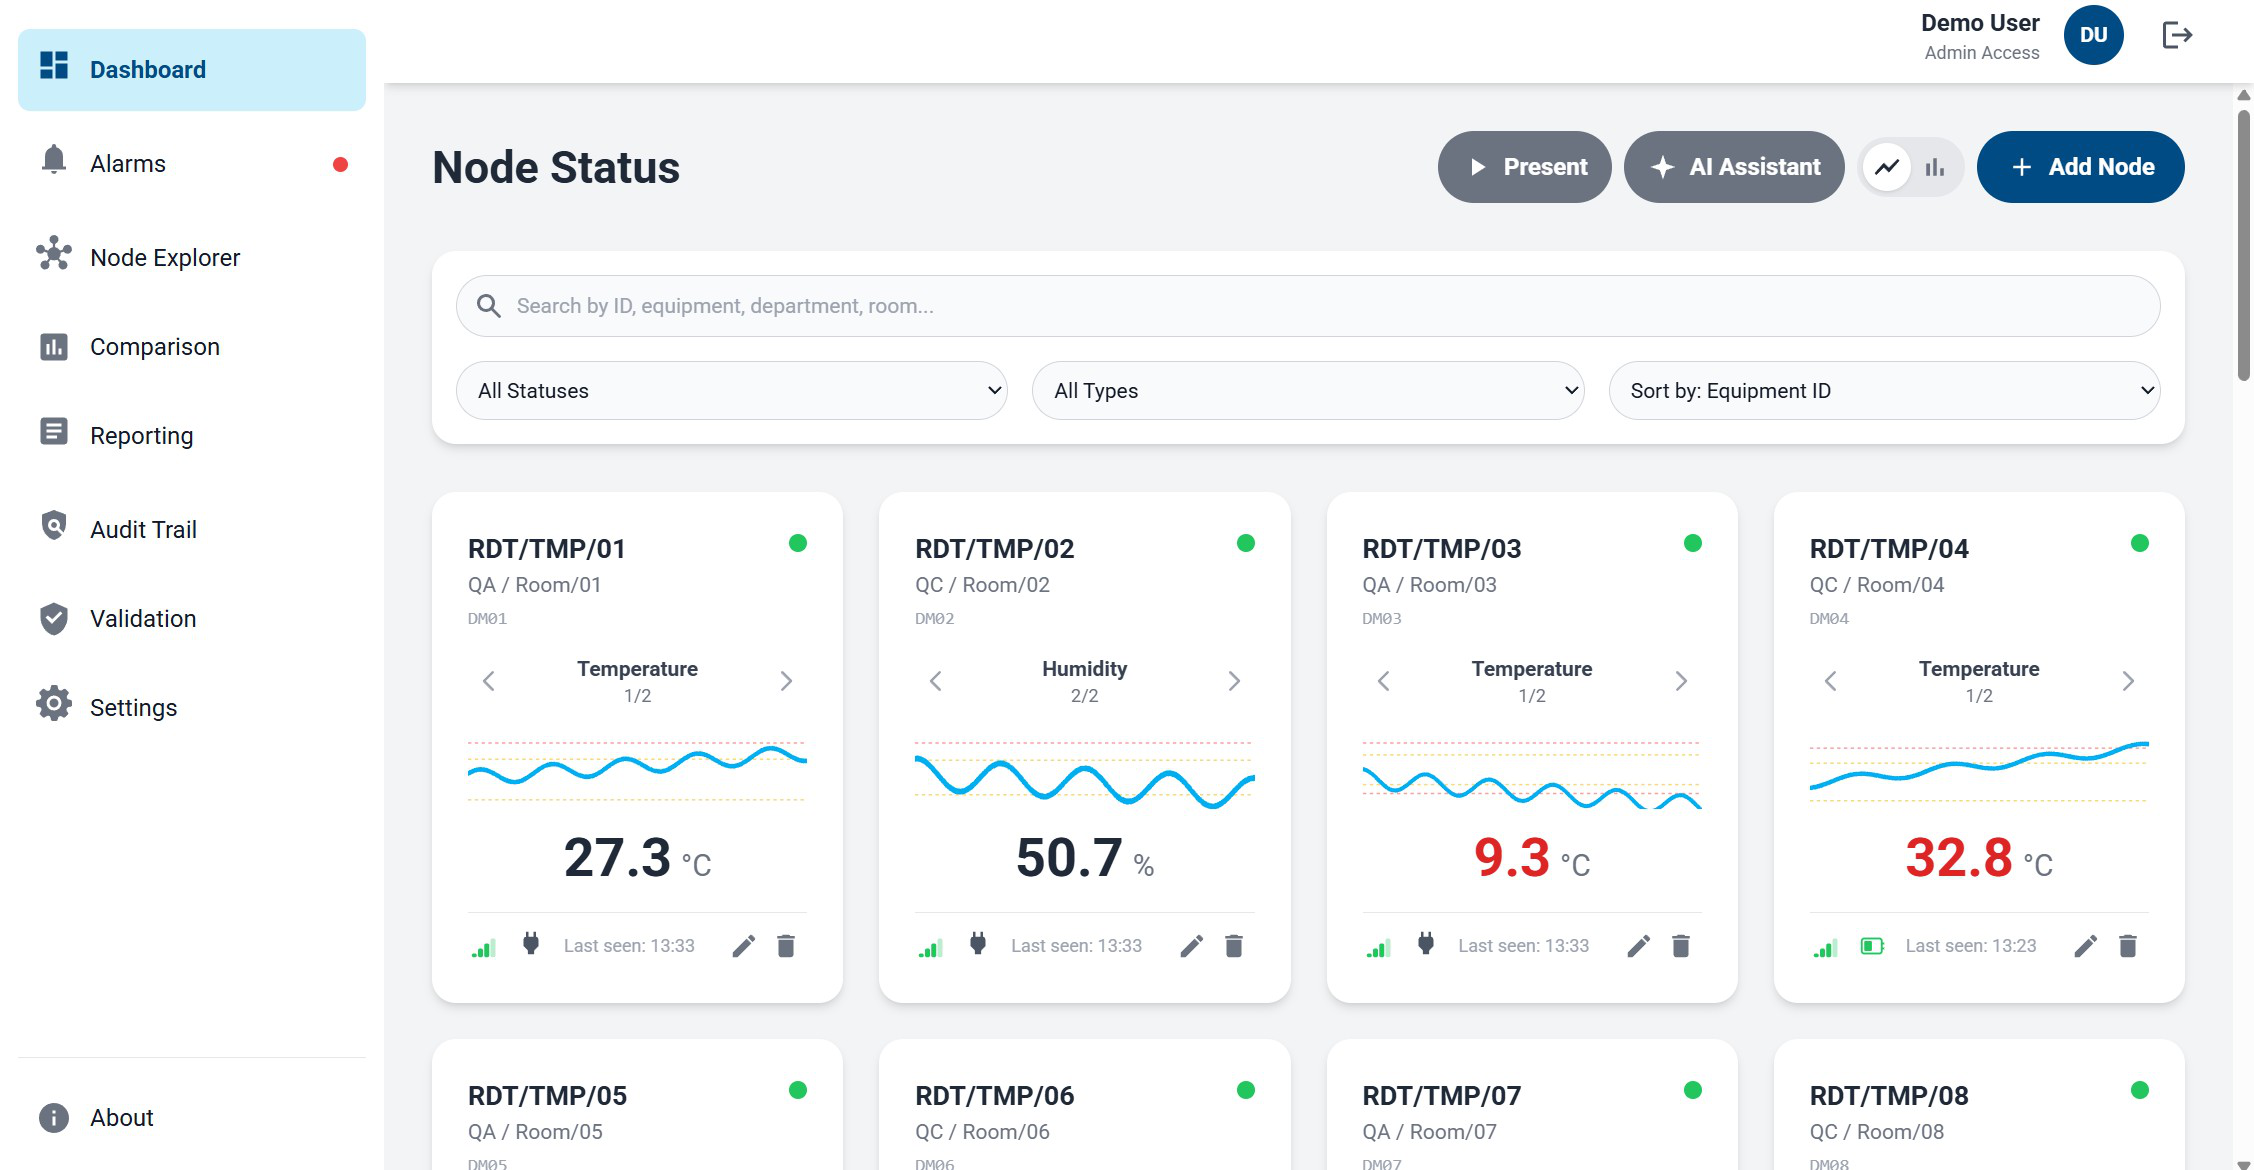
Task: Click the logout icon next to avatar
Action: click(2176, 35)
